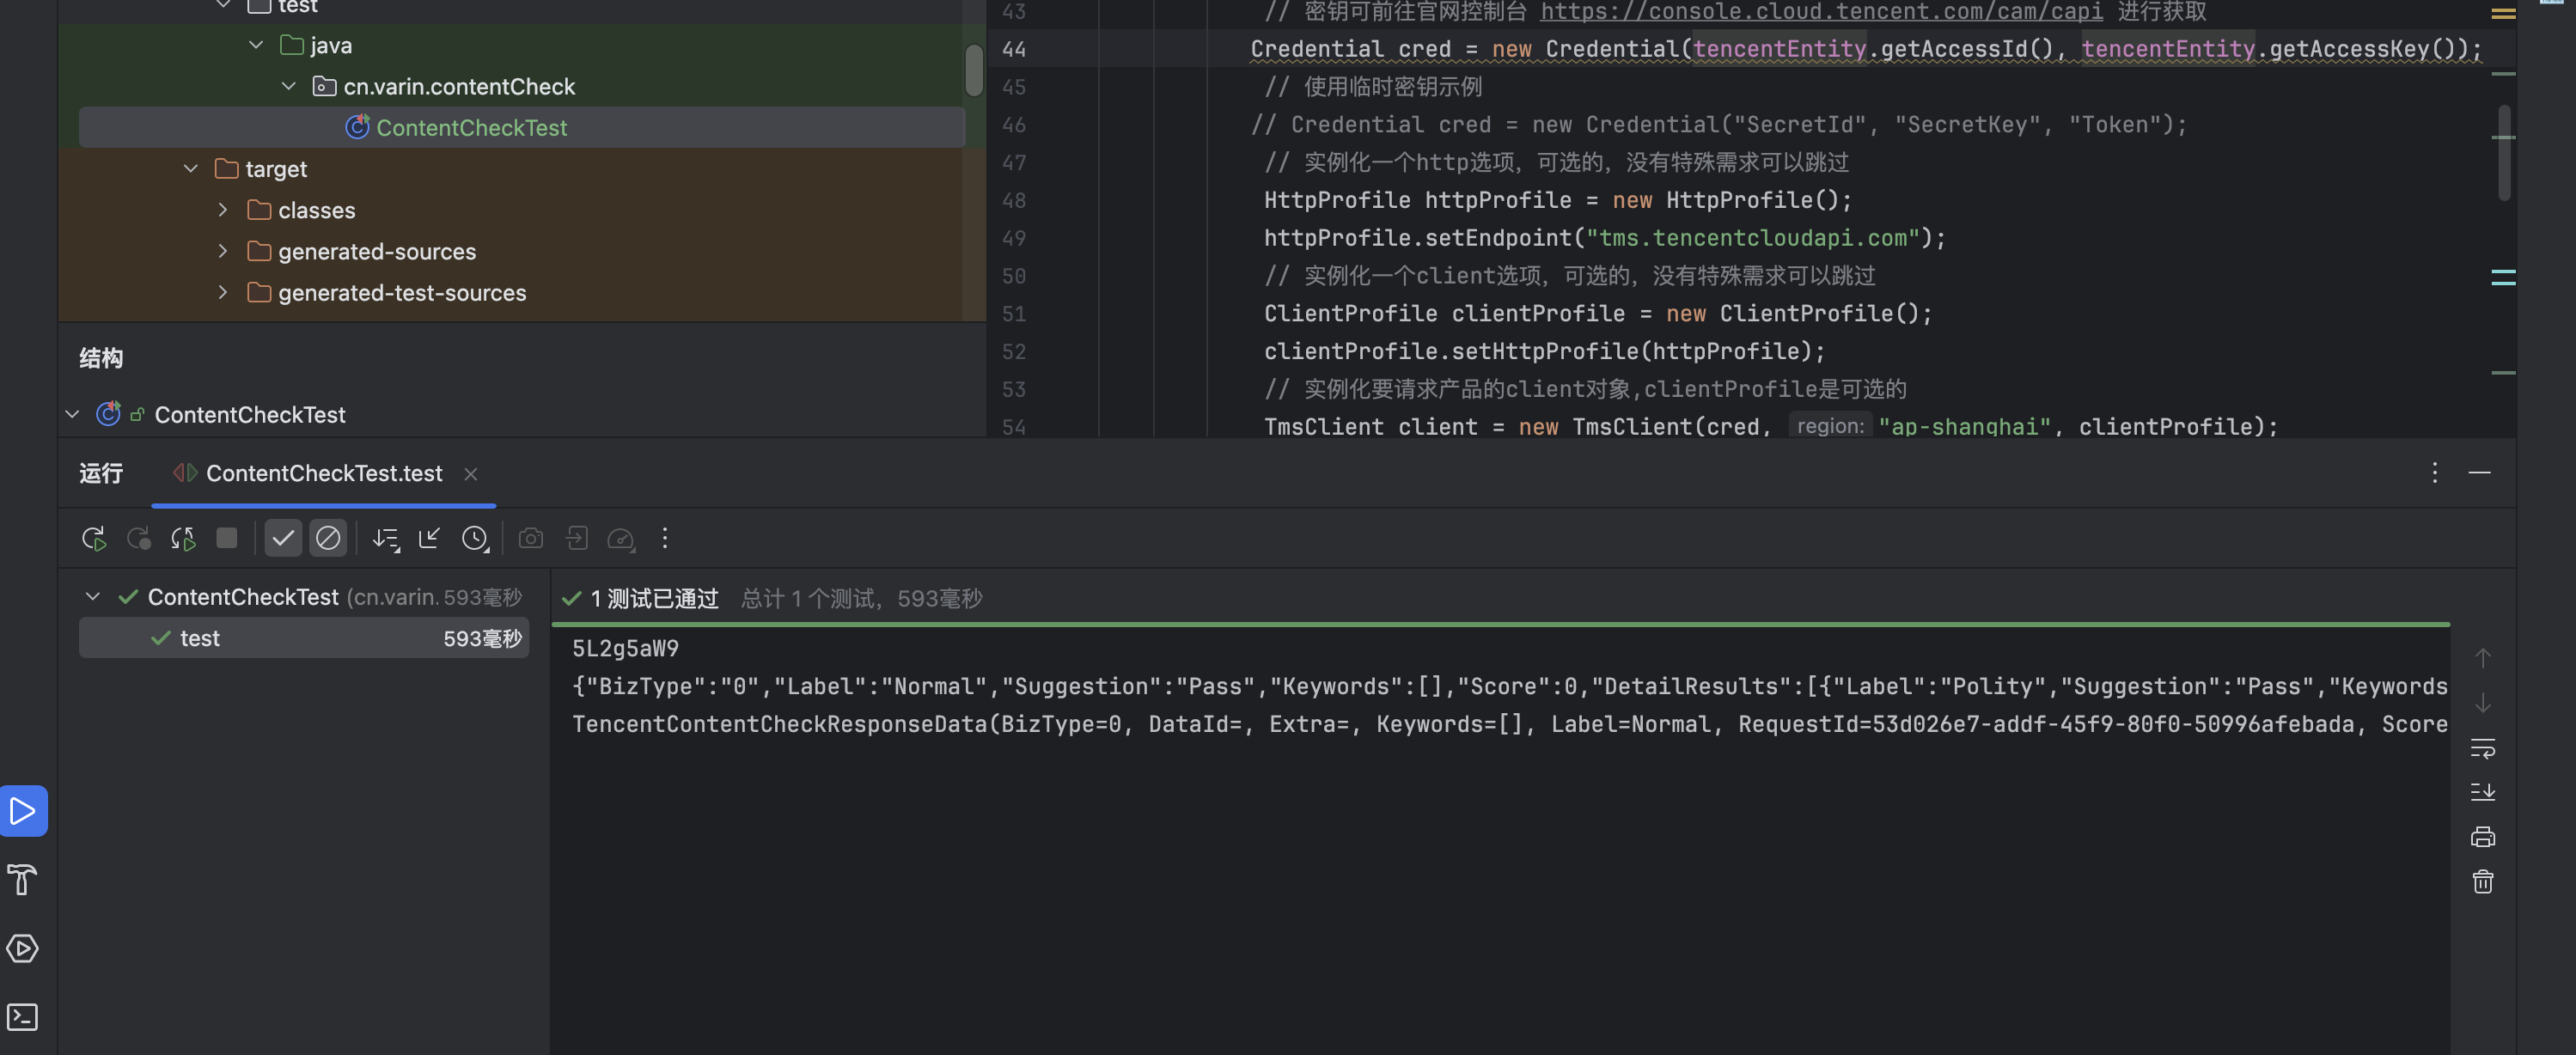This screenshot has height=1055, width=2576.
Task: Click the sort tests icon
Action: [x=385, y=539]
